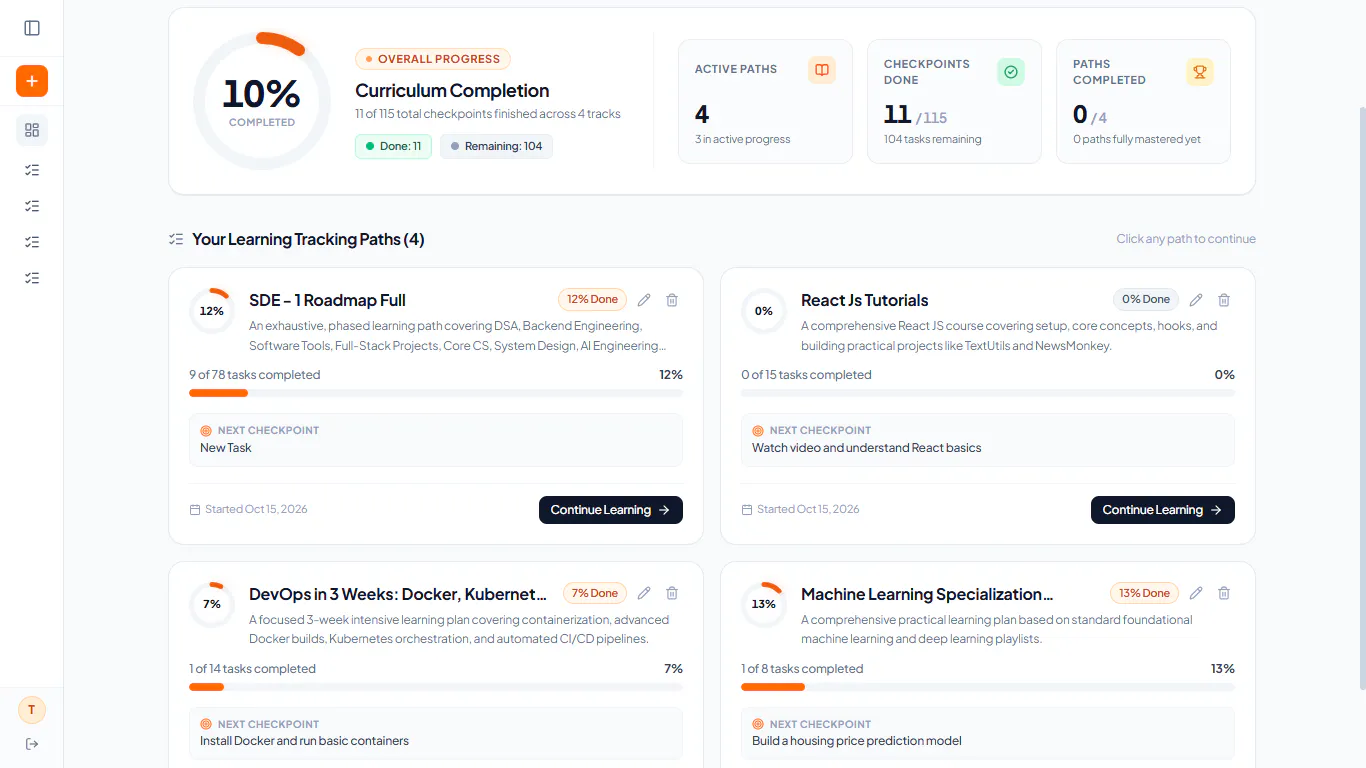Viewport: 1366px width, 768px height.
Task: Continue Learning on SDE – 1 Roadmap
Action: [x=611, y=510]
